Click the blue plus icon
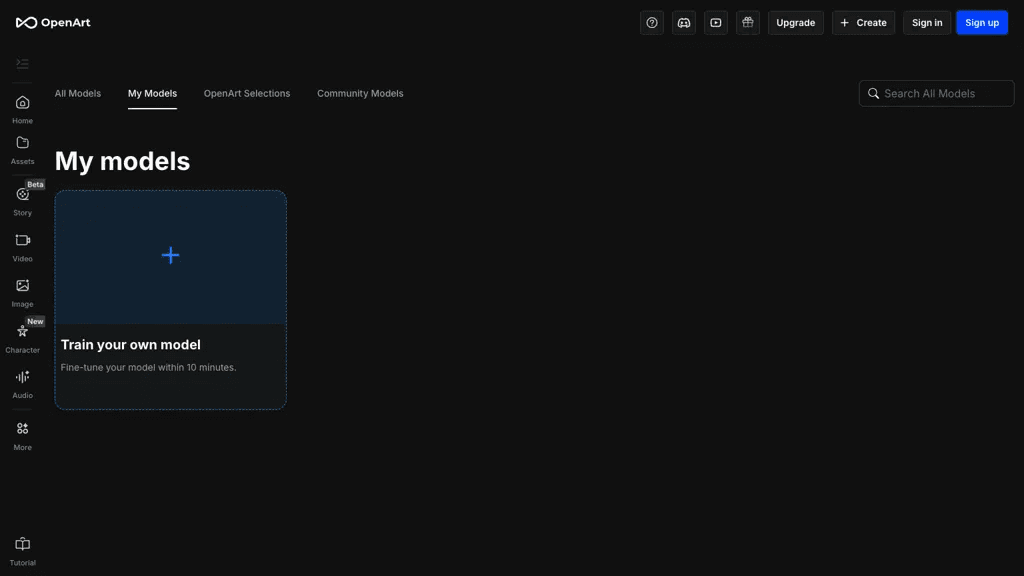This screenshot has height=576, width=1024. [170, 255]
